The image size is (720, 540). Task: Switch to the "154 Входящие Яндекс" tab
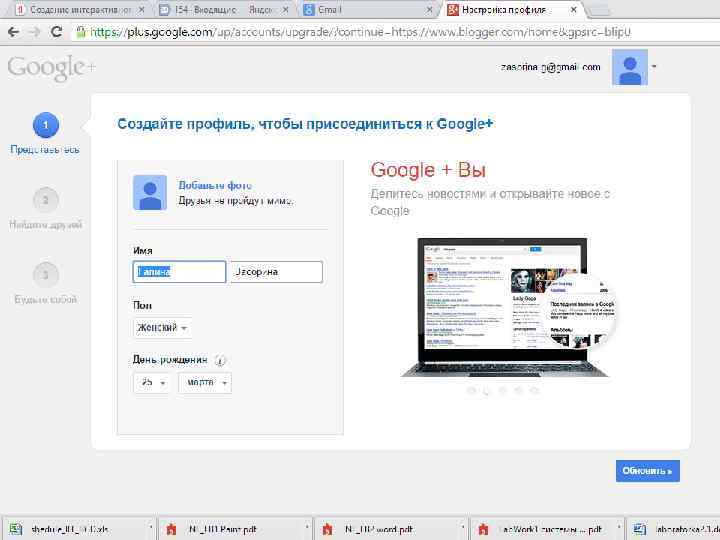pyautogui.click(x=223, y=10)
